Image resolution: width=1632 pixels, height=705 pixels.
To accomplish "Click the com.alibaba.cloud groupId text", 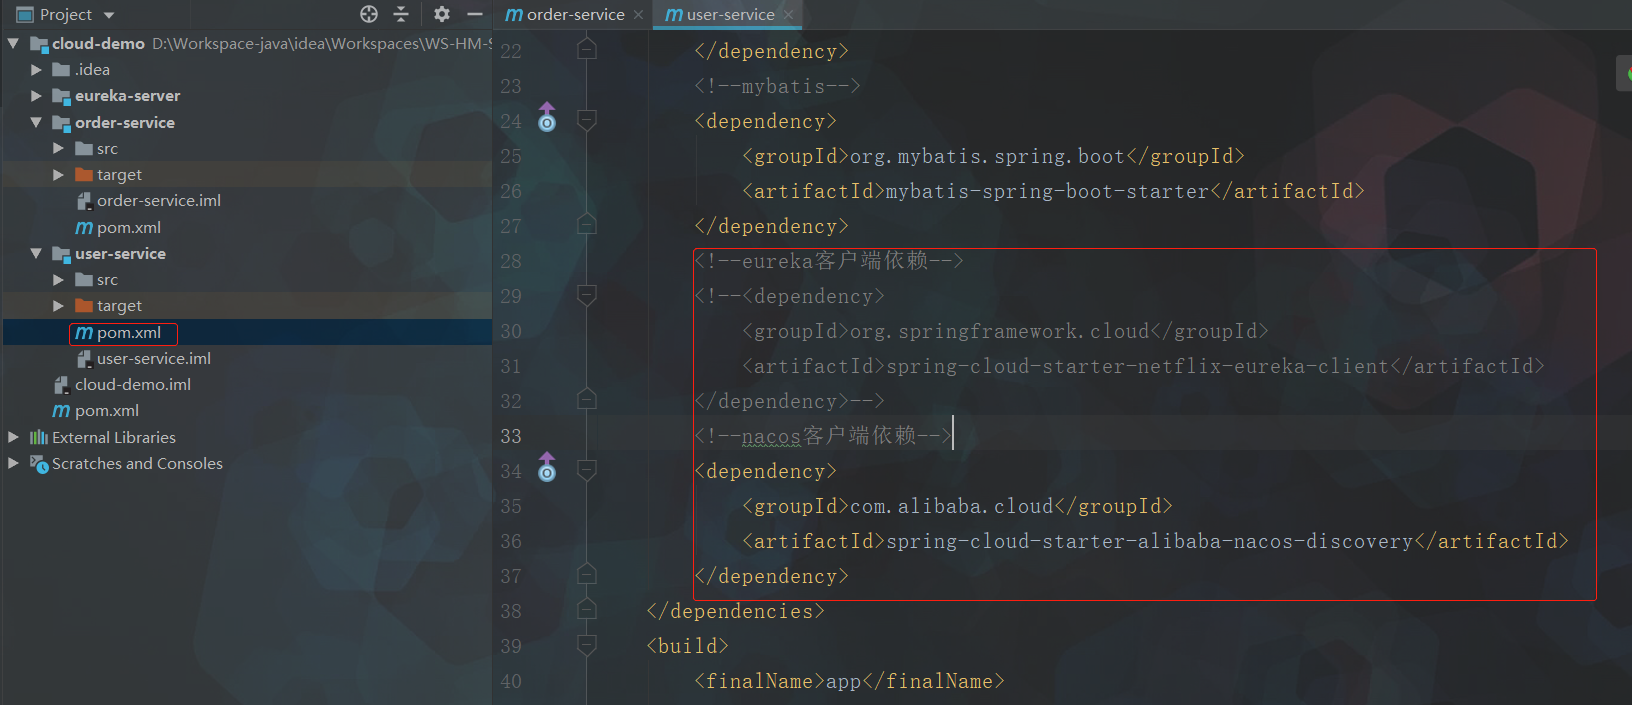I will click(x=952, y=506).
